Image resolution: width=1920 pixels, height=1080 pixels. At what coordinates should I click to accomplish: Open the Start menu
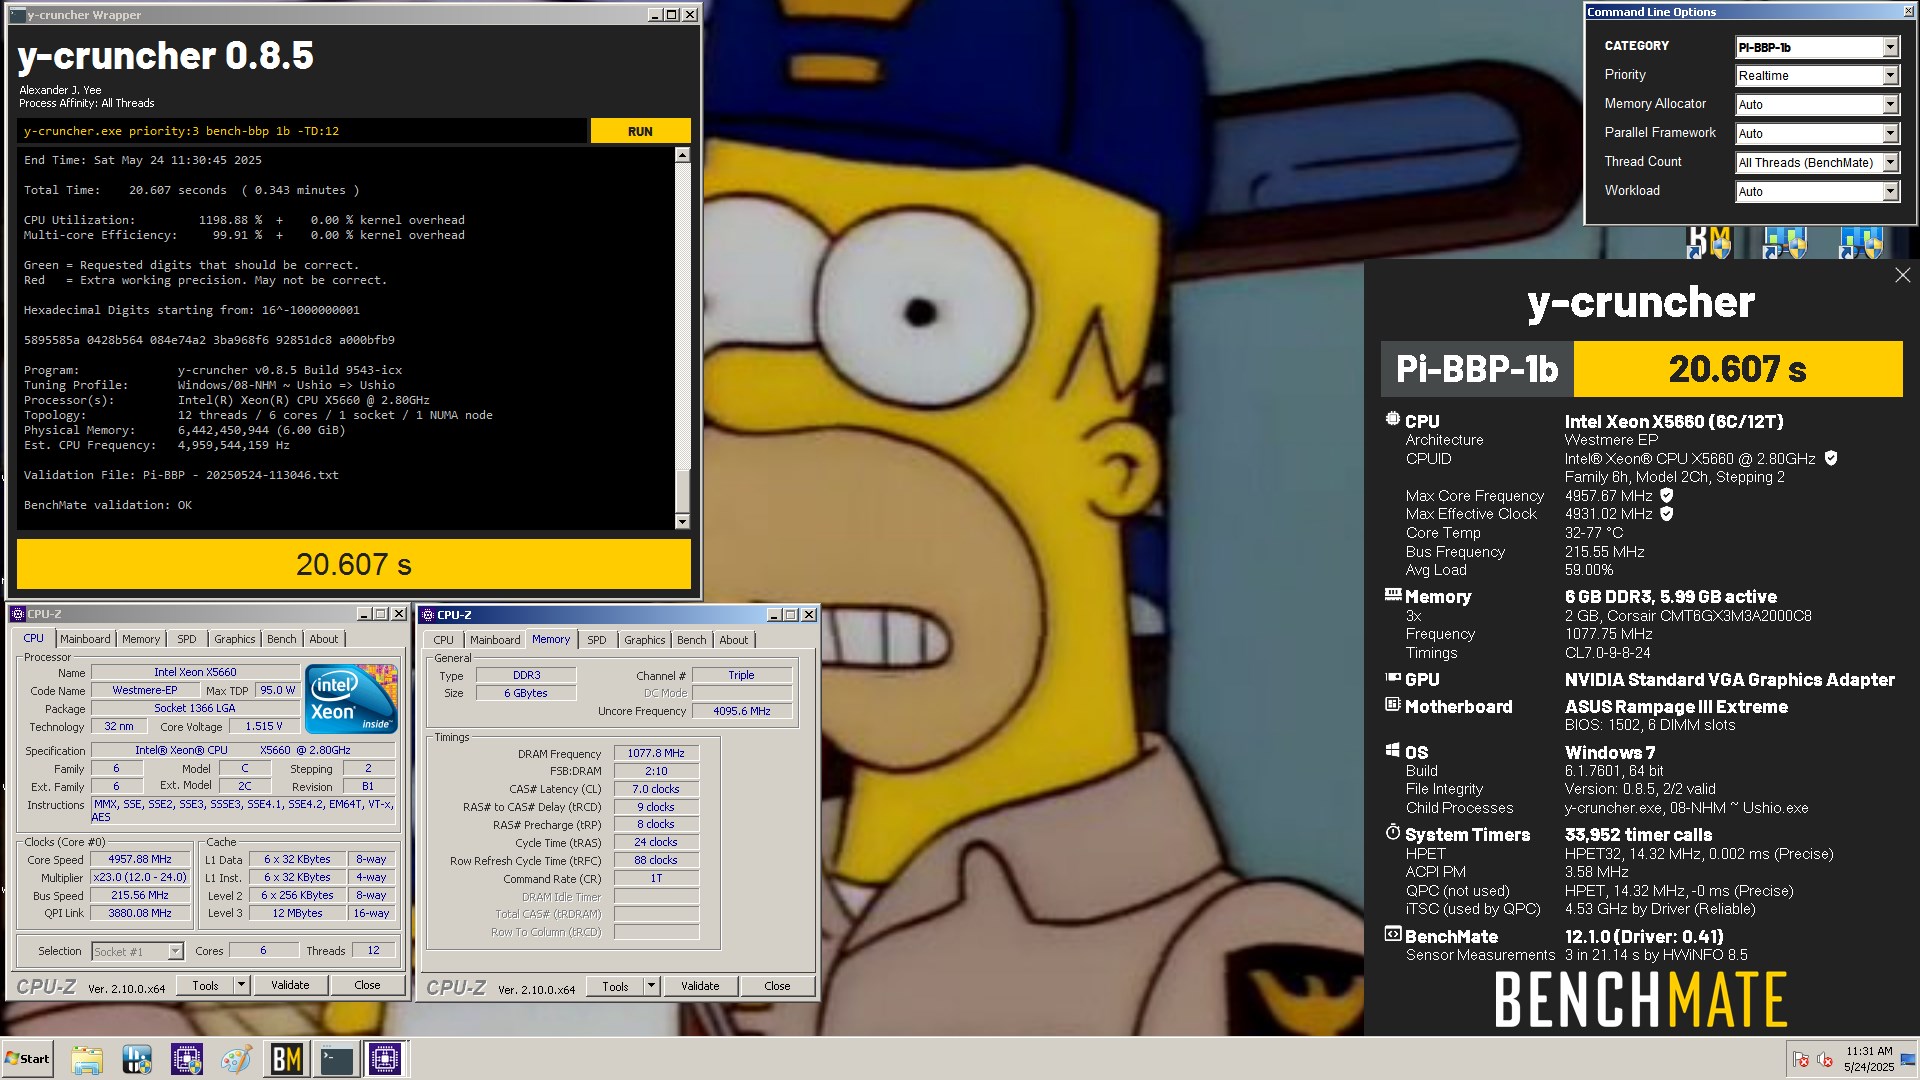(27, 1059)
